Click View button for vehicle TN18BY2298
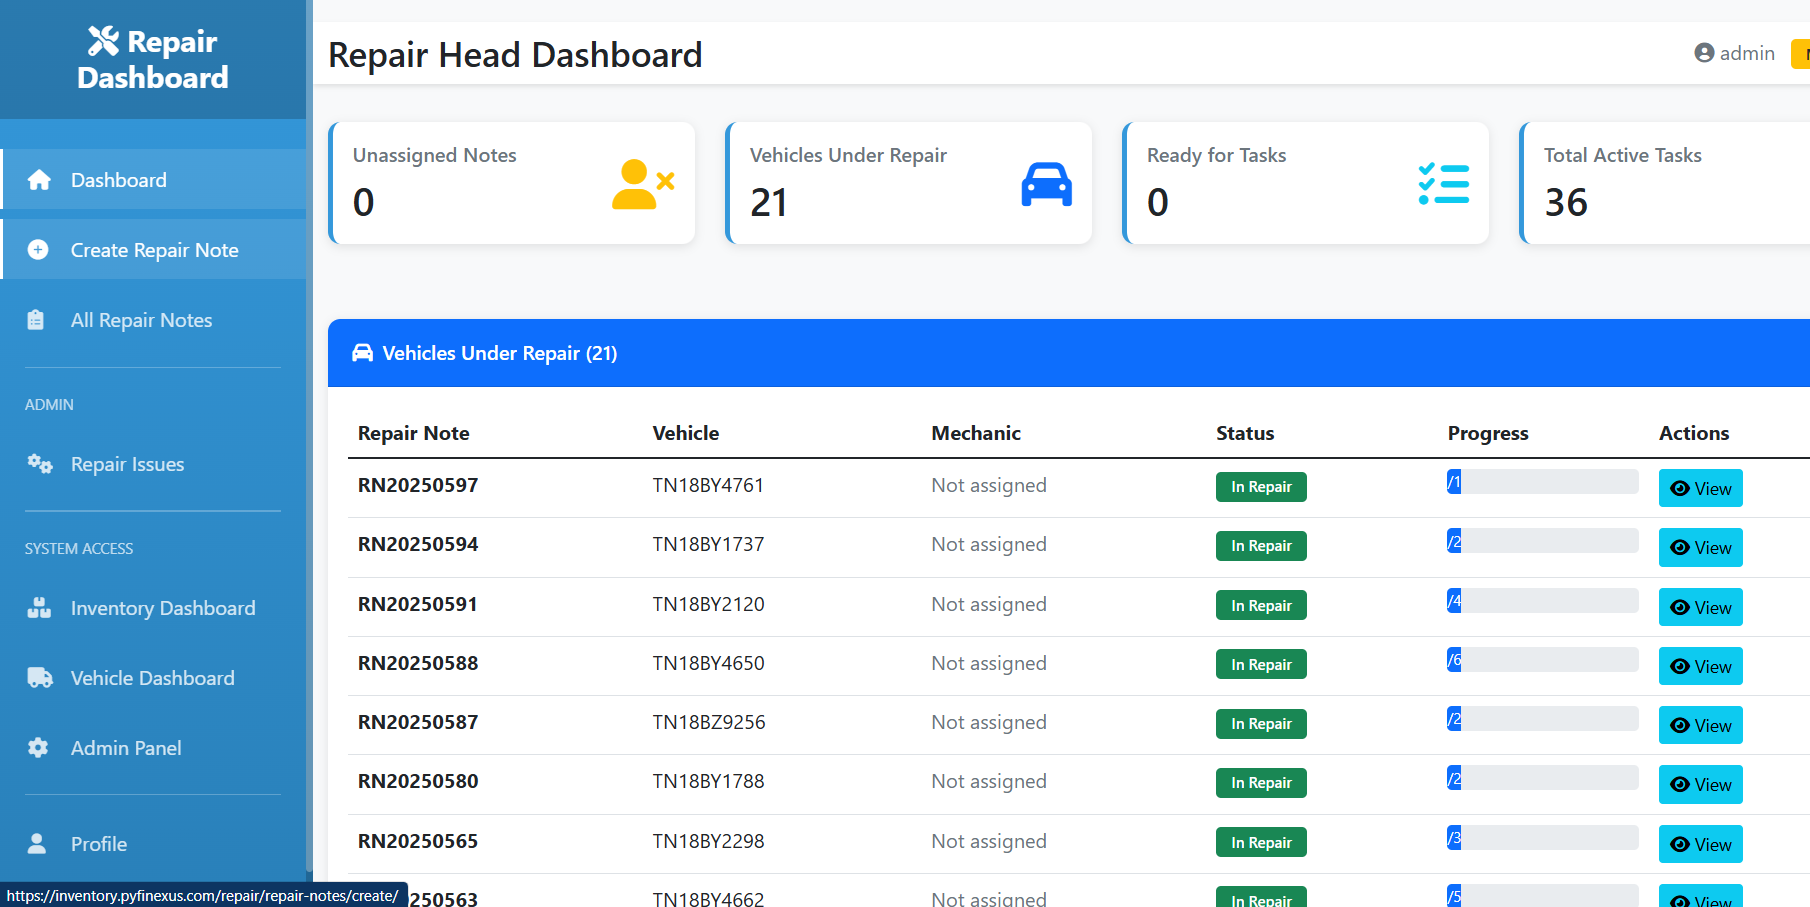This screenshot has width=1810, height=907. click(x=1700, y=845)
